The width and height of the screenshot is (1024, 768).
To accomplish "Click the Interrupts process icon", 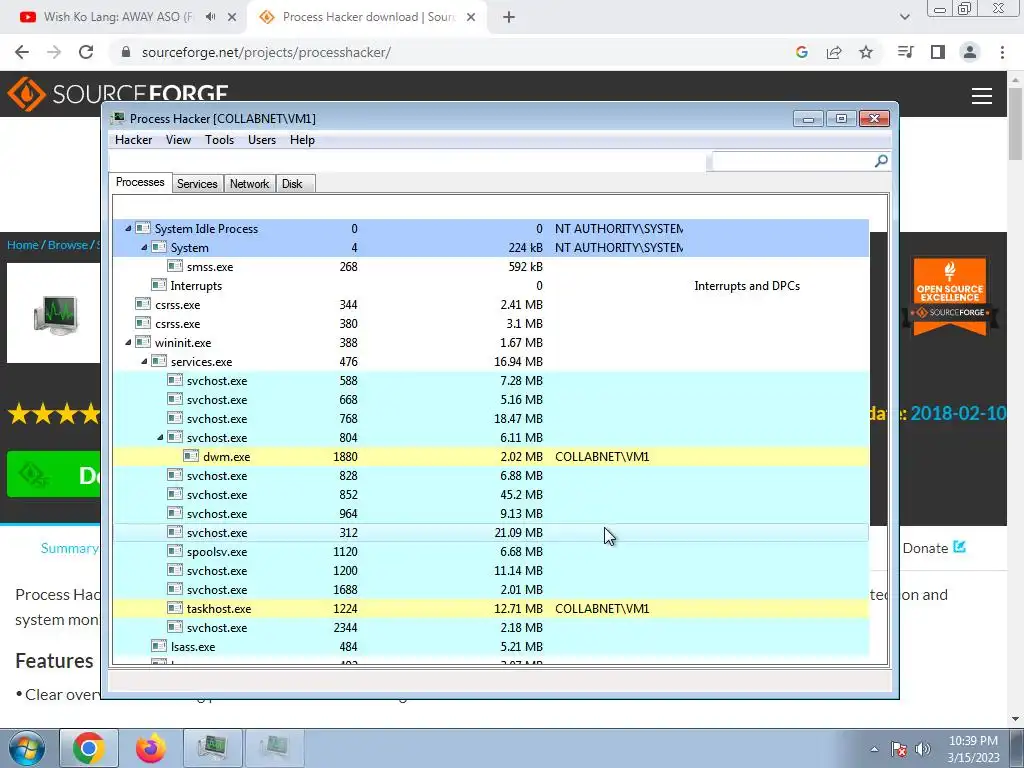I will point(159,285).
